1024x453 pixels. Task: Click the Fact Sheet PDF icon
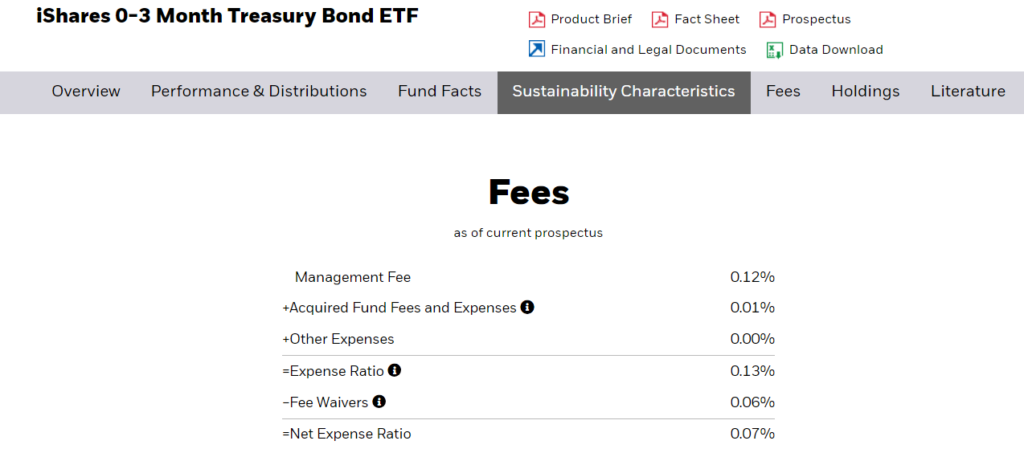660,19
